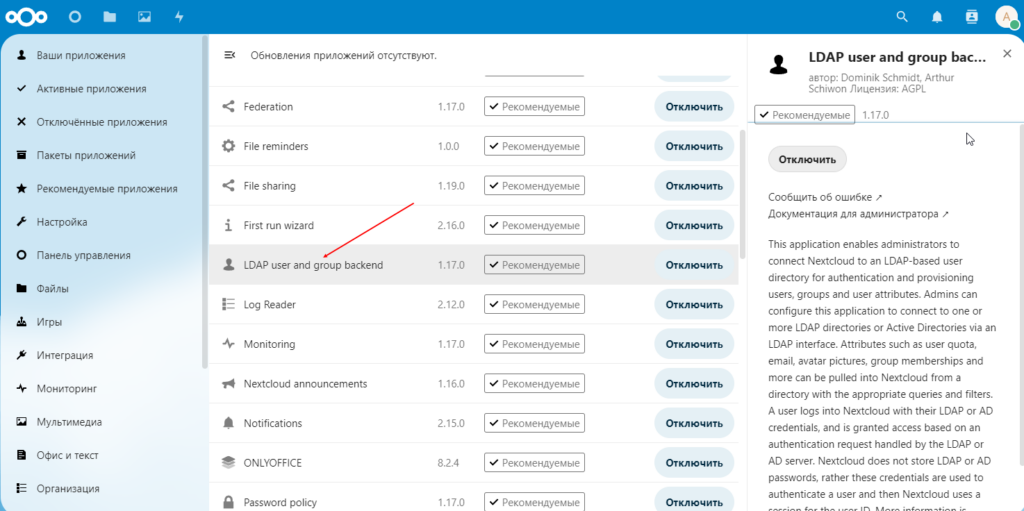Disable the Nextcloud announcements app
1024x511 pixels.
[694, 384]
